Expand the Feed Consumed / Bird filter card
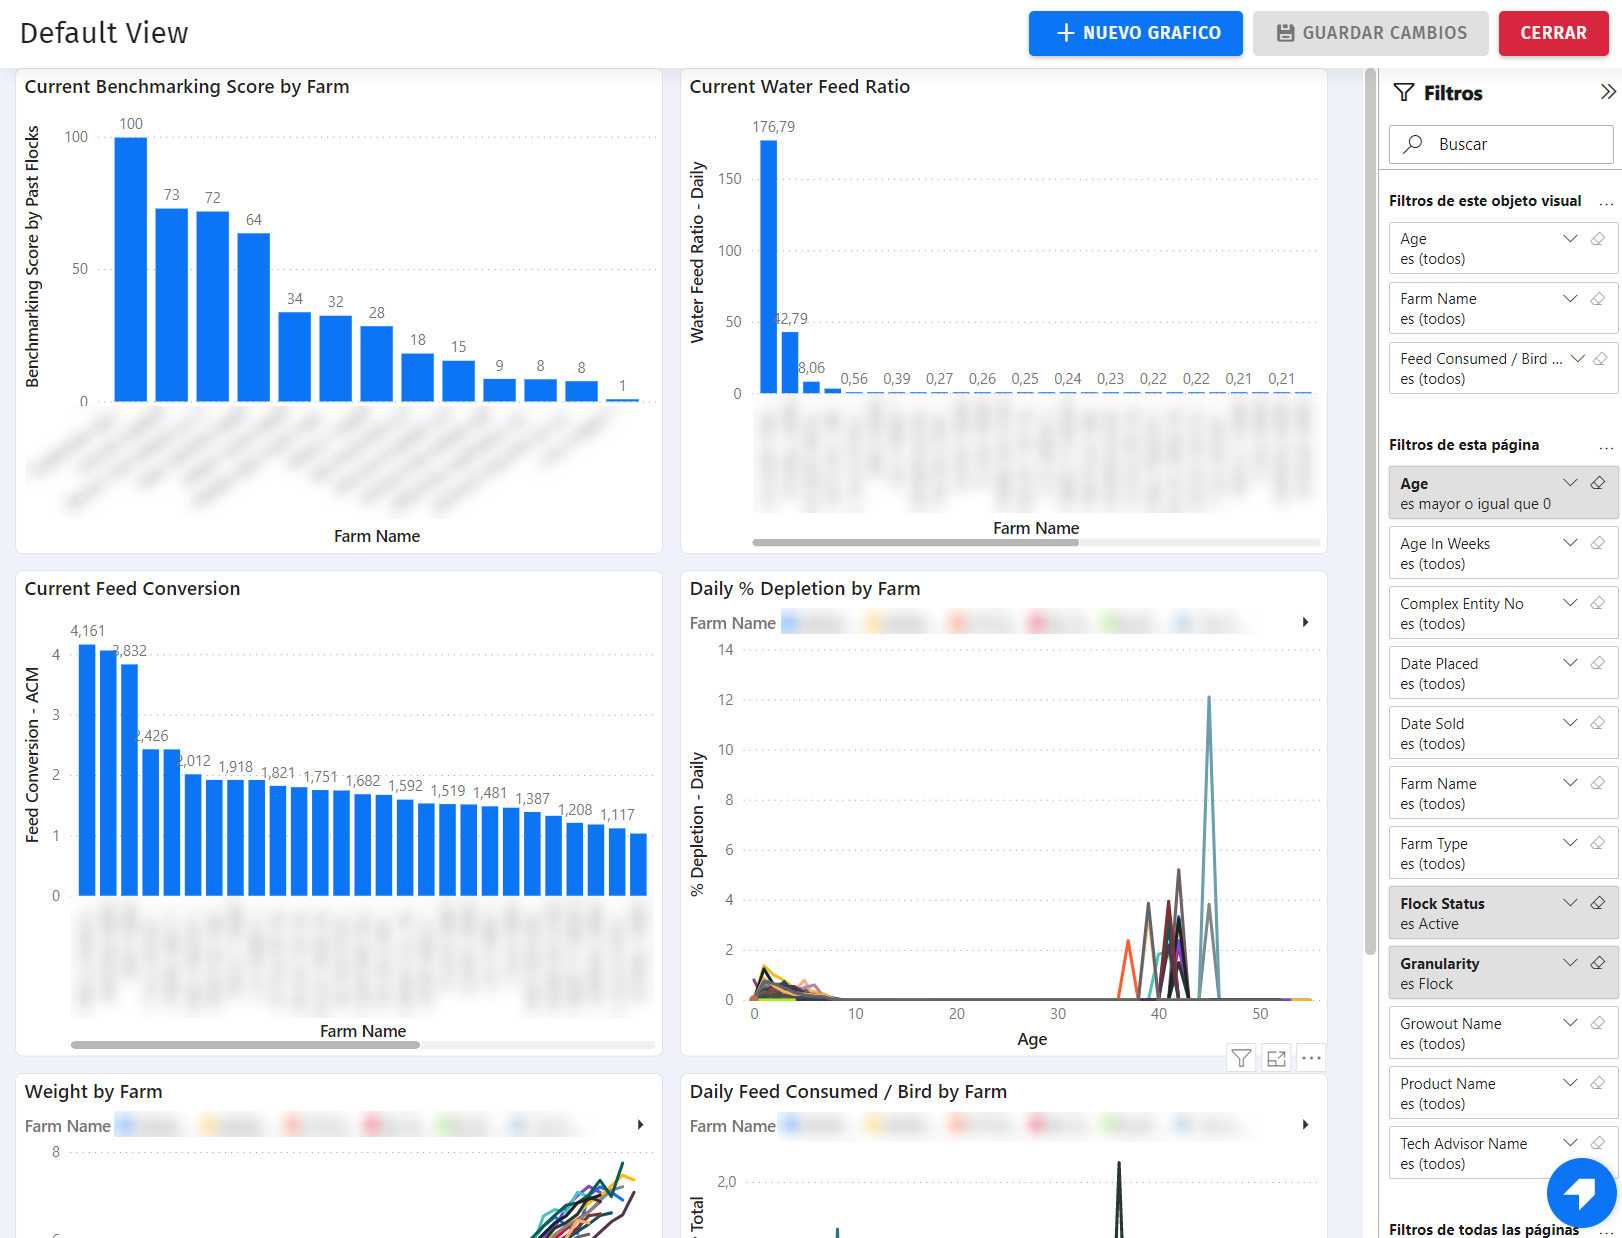This screenshot has width=1622, height=1238. (1578, 359)
